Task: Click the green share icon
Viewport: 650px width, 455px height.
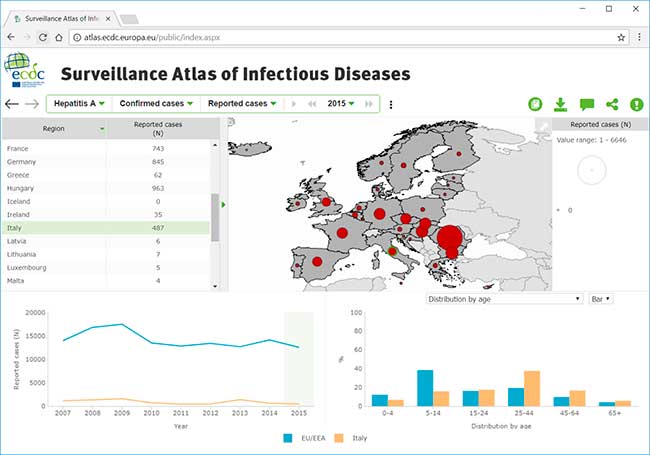Action: (612, 104)
